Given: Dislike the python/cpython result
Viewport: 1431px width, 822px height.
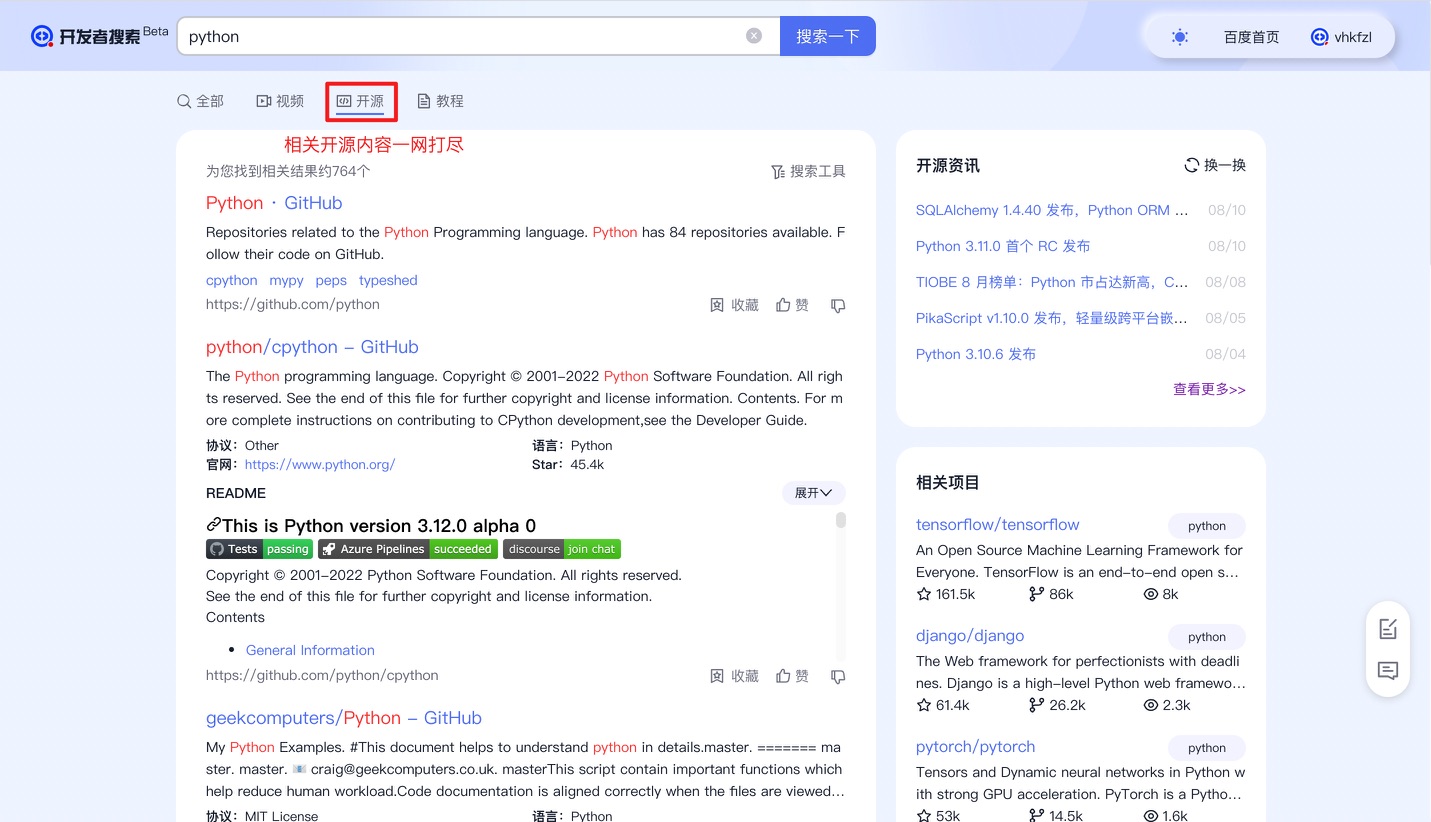Looking at the screenshot, I should click(838, 676).
